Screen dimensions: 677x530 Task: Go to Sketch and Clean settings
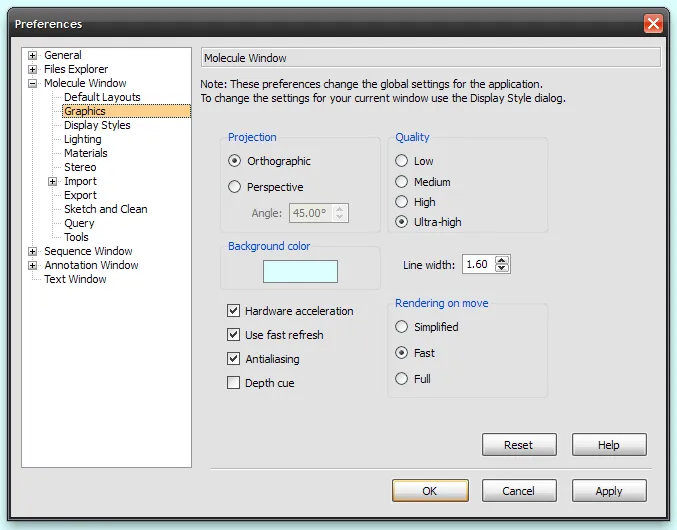[105, 210]
